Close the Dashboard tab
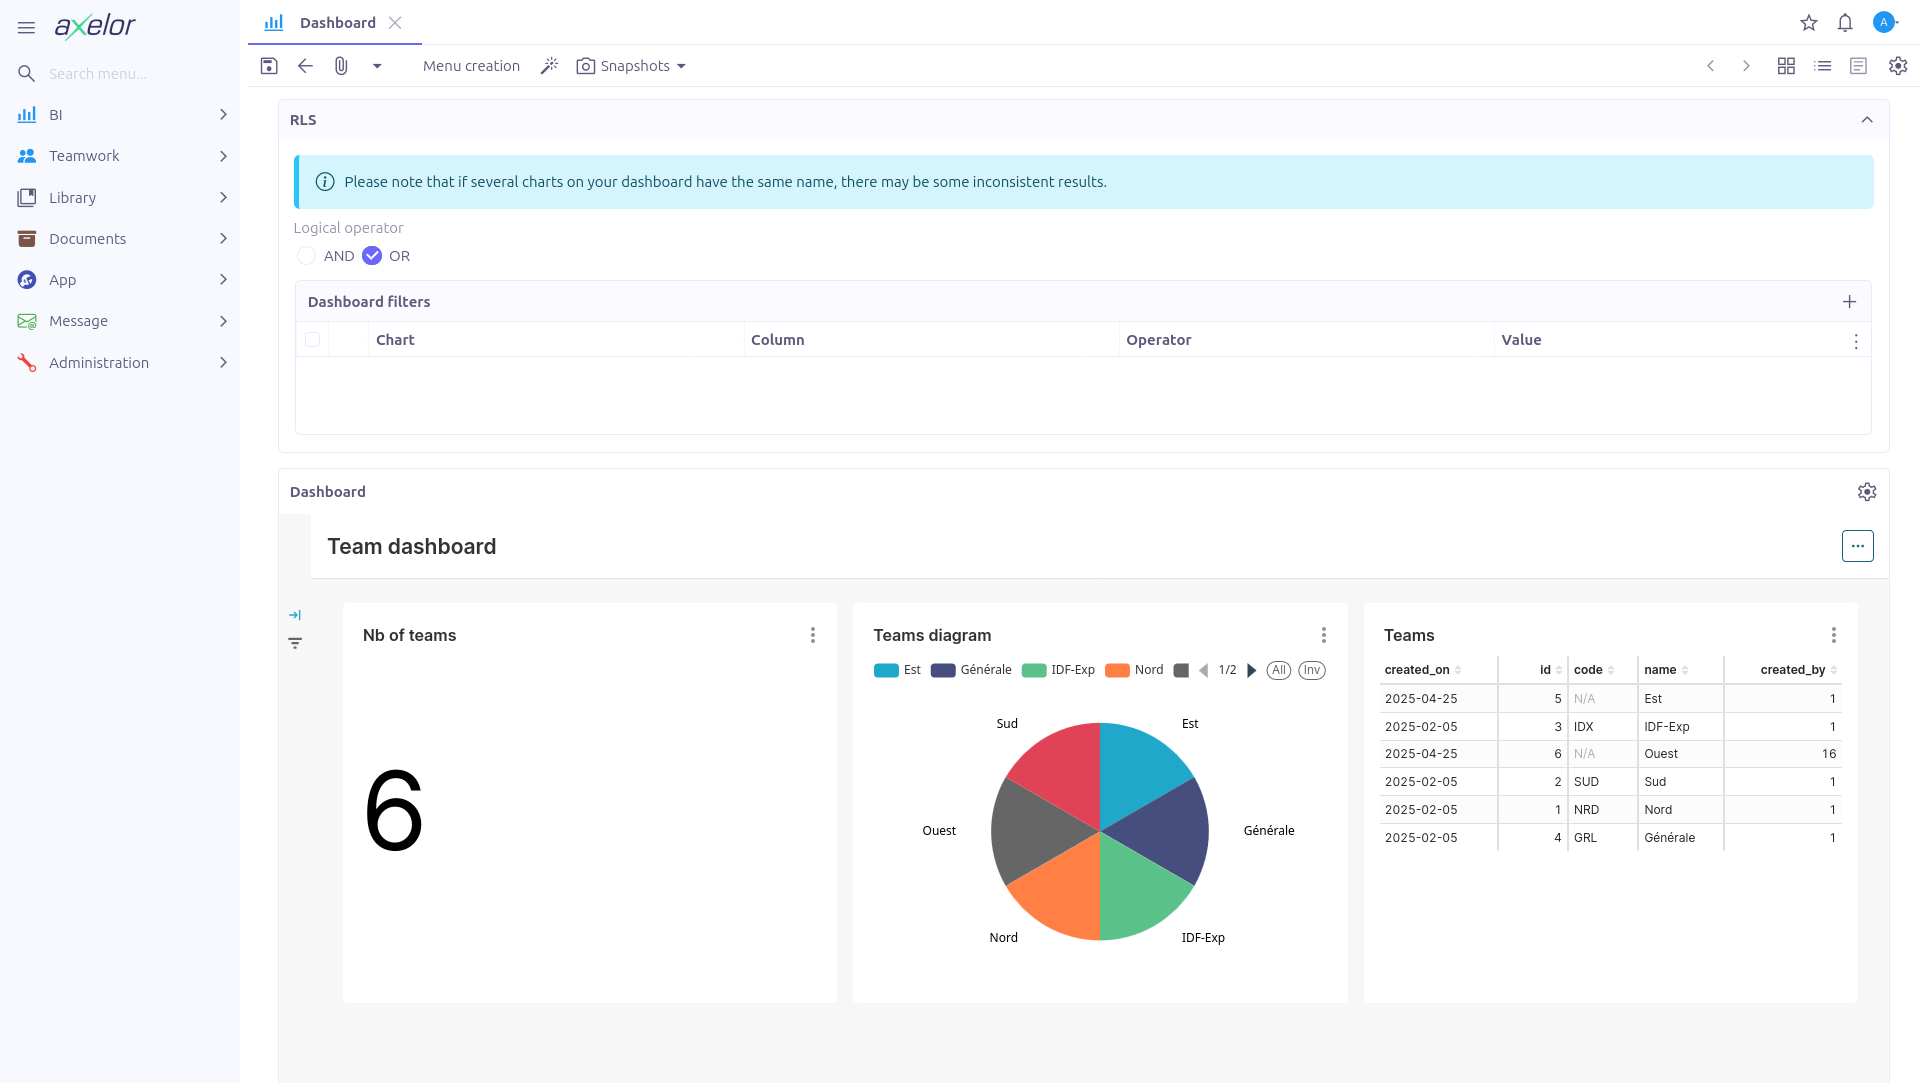1920x1083 pixels. [x=395, y=23]
